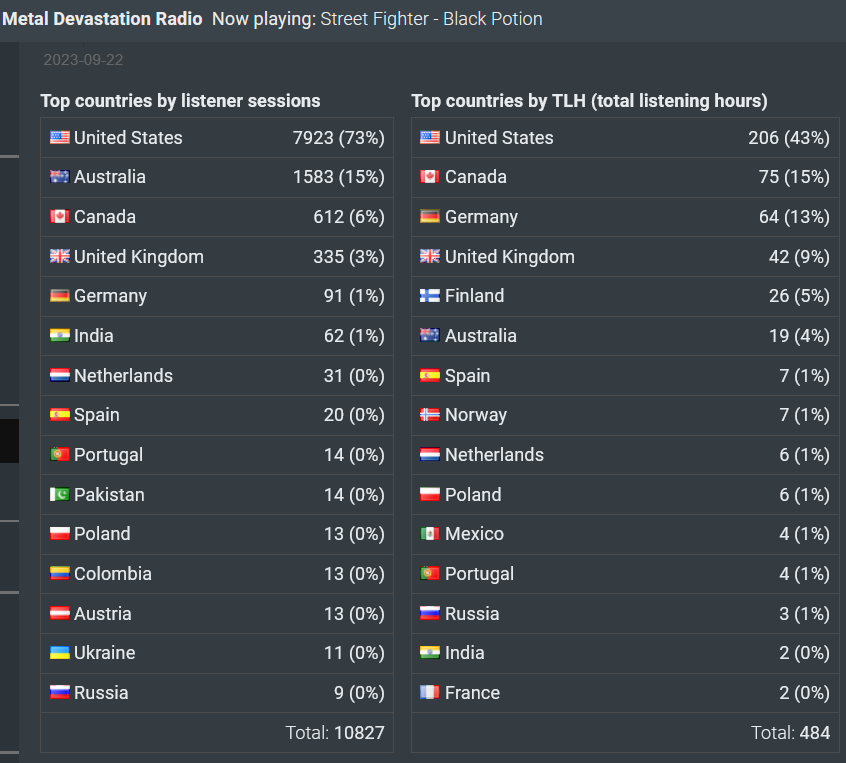This screenshot has width=846, height=763.
Task: Click the Colombia flag icon
Action: [x=60, y=574]
